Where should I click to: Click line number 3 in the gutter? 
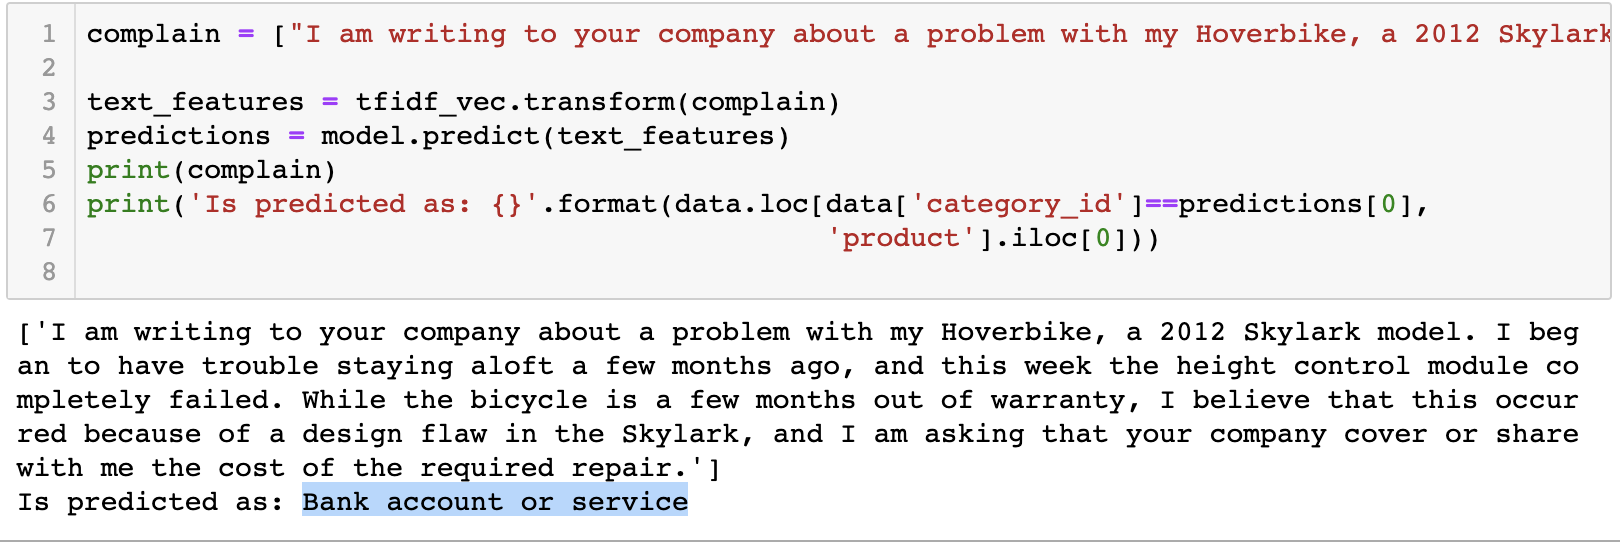pyautogui.click(x=48, y=102)
